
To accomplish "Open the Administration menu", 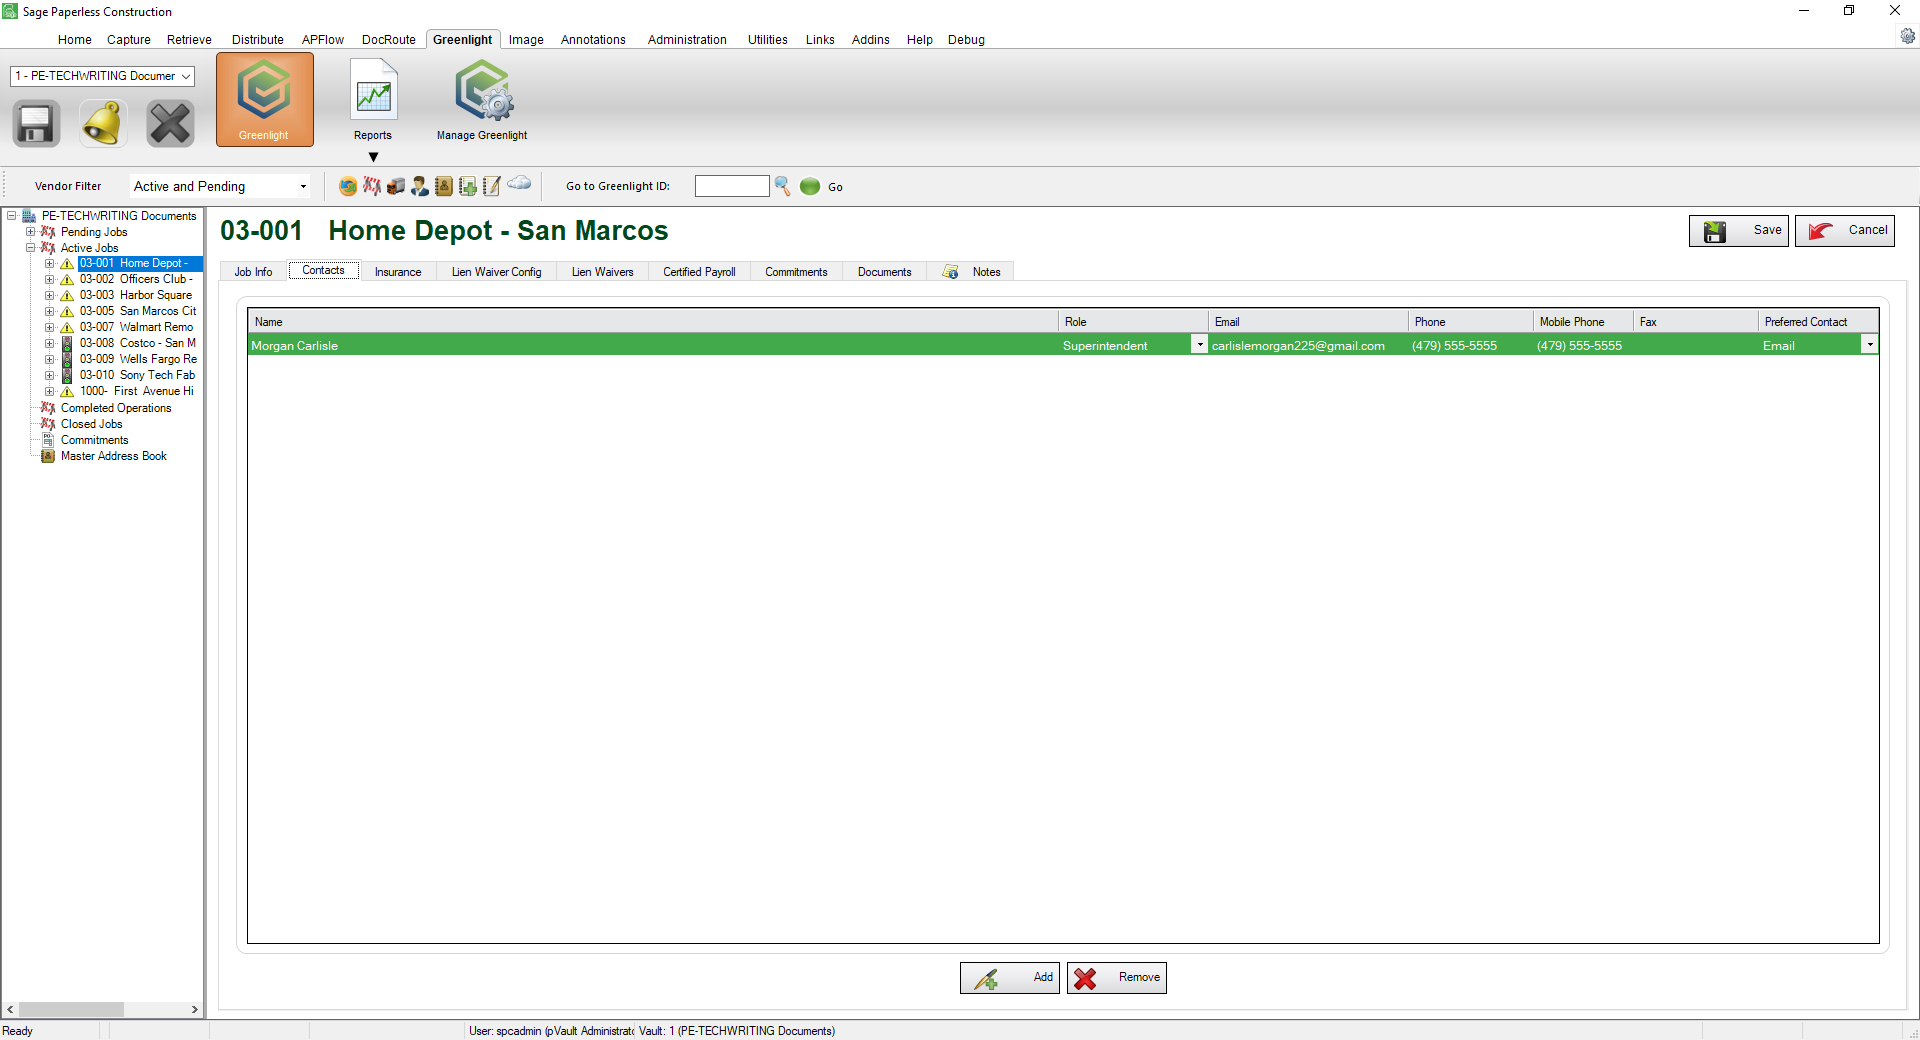I will coord(687,40).
